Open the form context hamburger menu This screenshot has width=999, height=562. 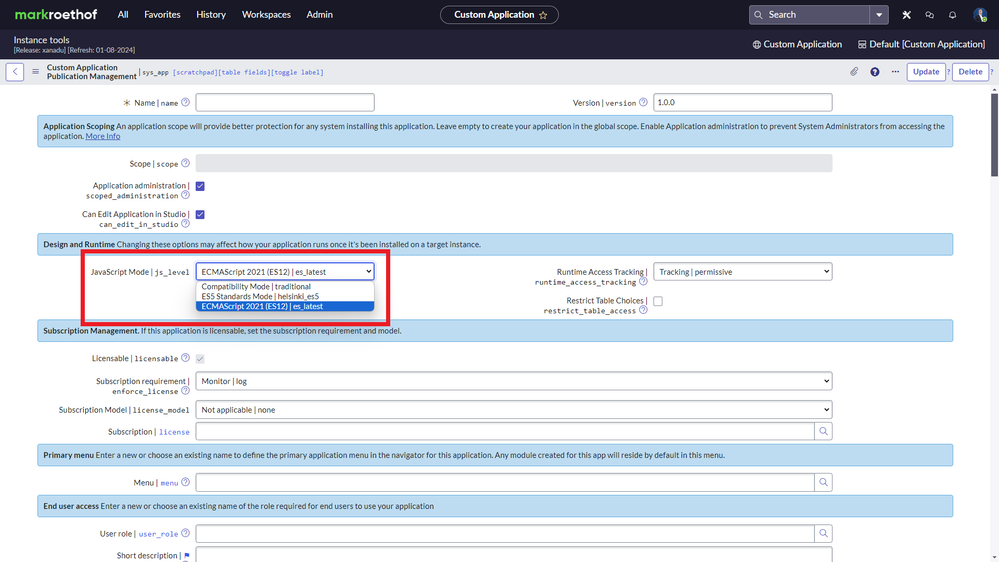[x=35, y=72]
